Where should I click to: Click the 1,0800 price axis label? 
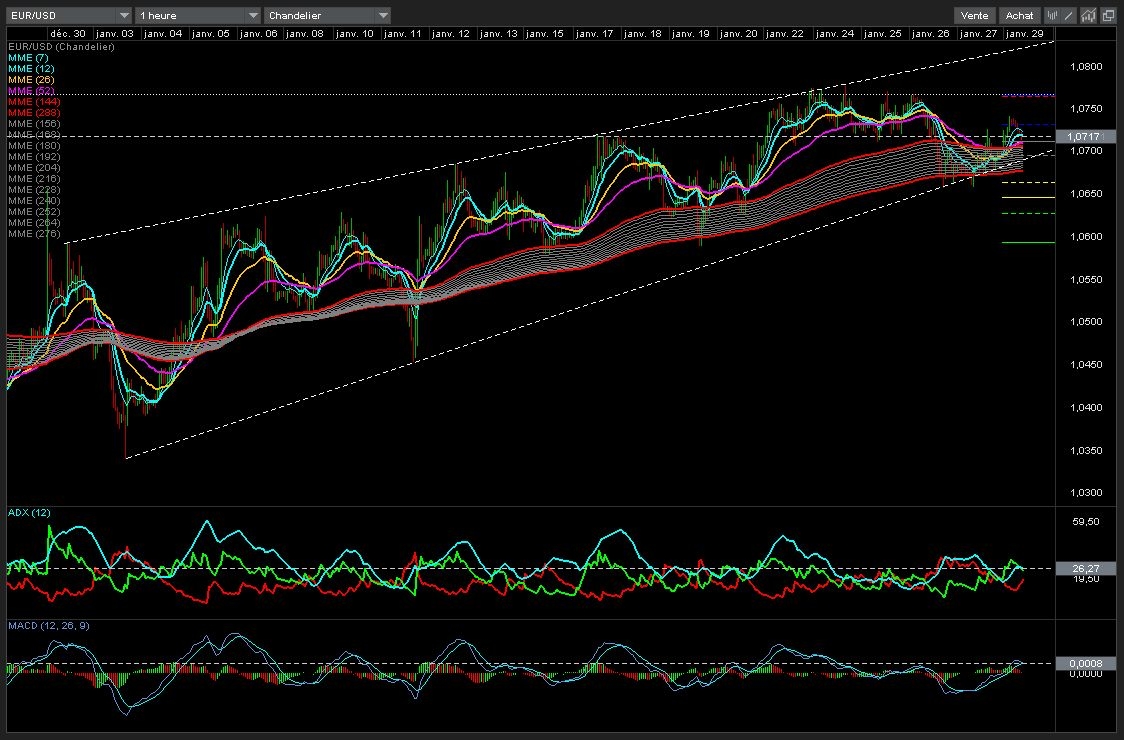coord(1085,67)
